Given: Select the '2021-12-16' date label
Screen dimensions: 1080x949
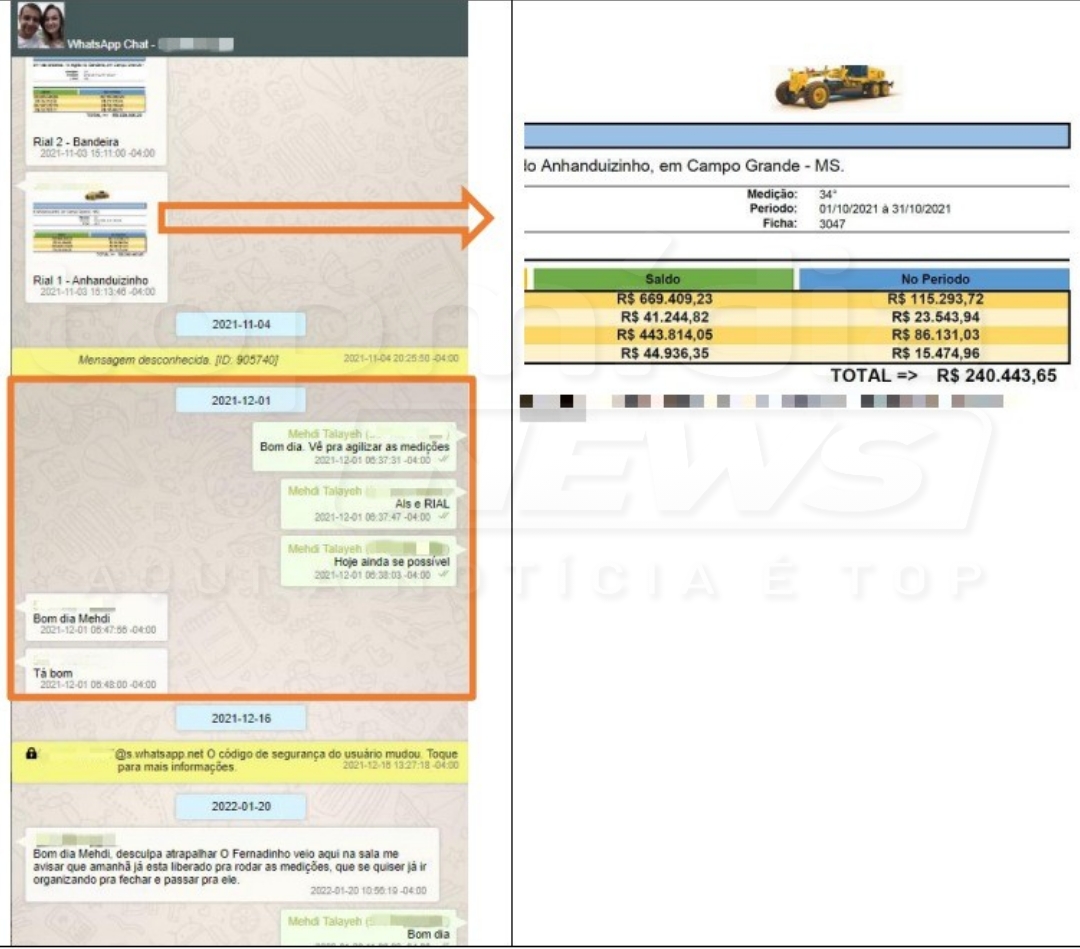Looking at the screenshot, I should pos(241,718).
